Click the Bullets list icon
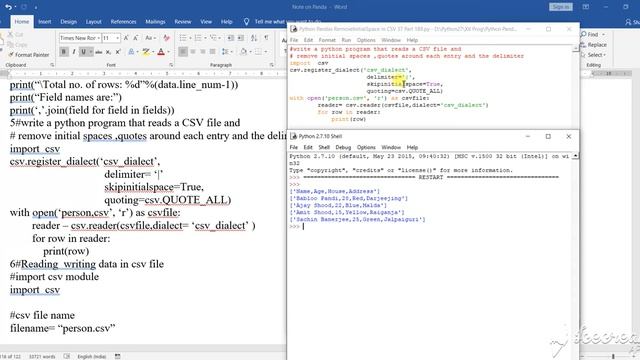 pyautogui.click(x=182, y=38)
